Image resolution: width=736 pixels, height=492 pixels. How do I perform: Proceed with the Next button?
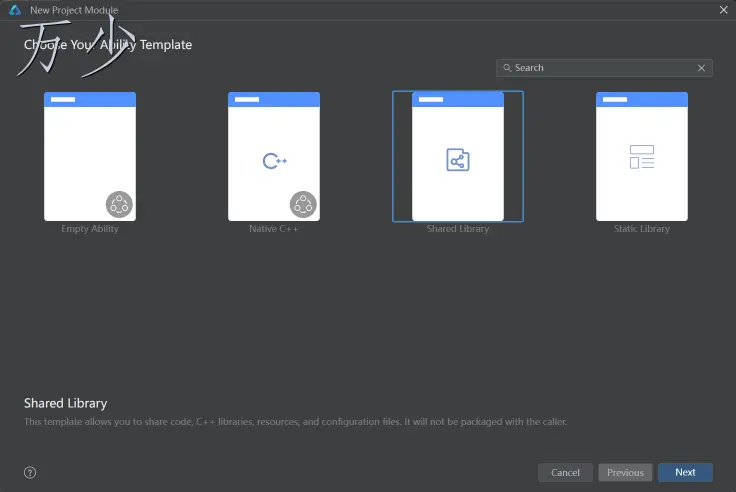[x=685, y=472]
